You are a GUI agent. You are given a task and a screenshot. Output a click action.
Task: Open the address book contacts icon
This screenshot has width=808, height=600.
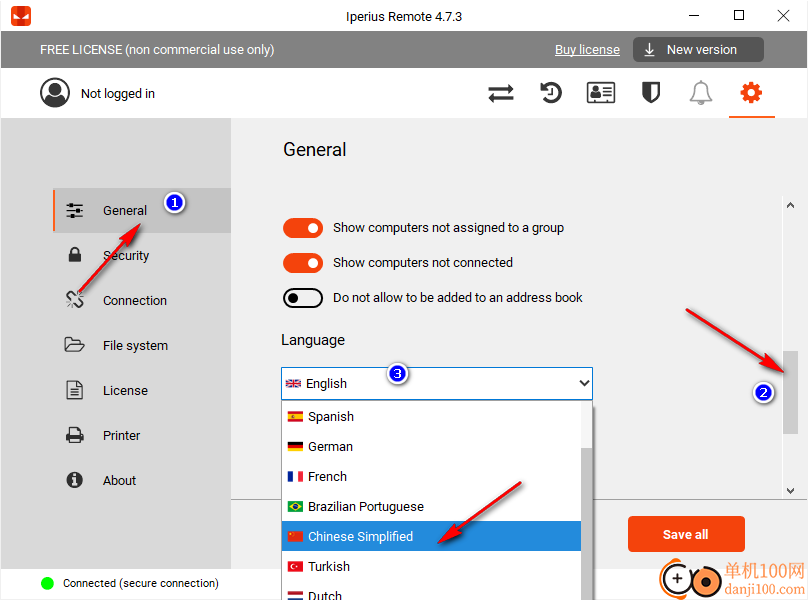(x=601, y=93)
